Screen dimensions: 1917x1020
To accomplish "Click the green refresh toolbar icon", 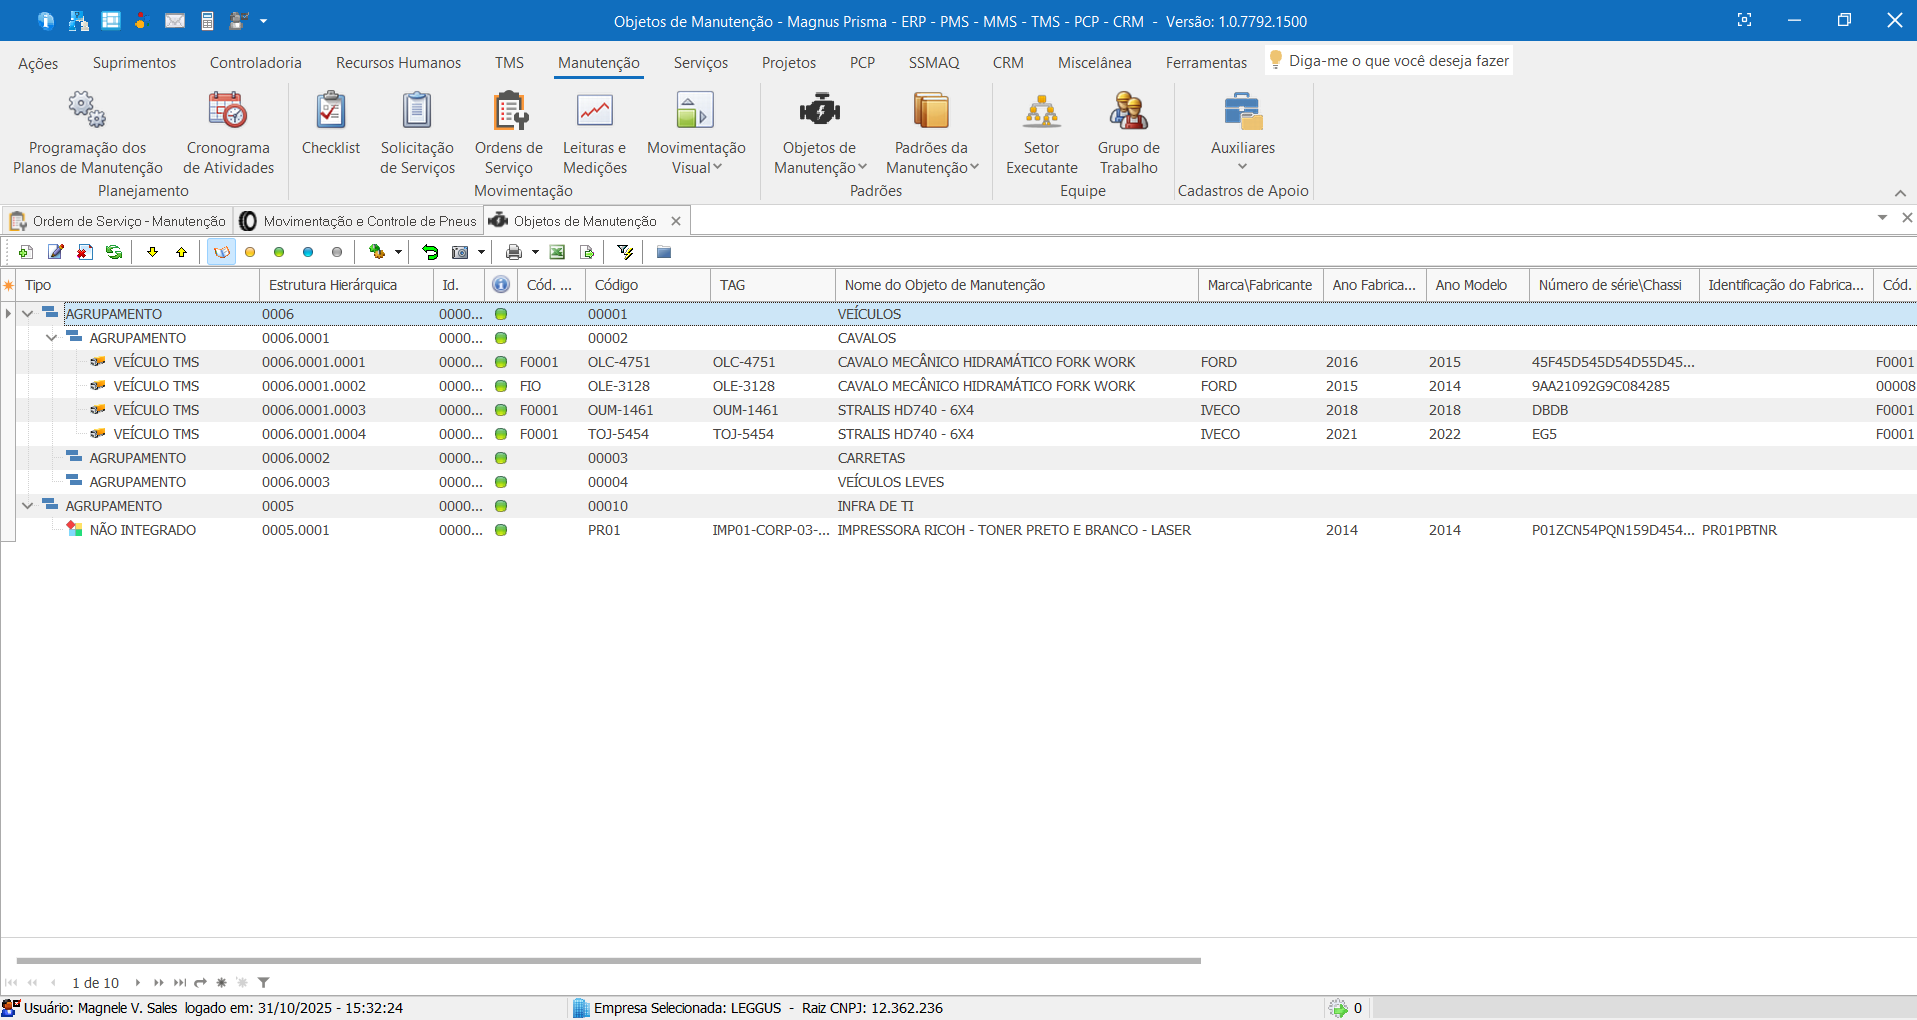I will coord(114,252).
